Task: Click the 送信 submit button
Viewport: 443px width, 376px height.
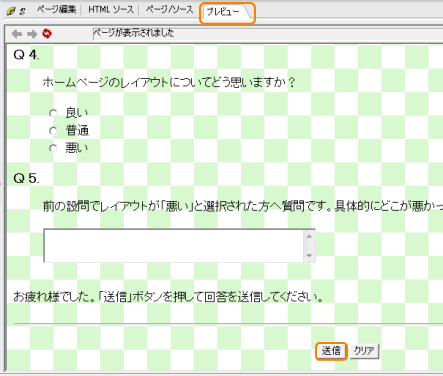Action: [331, 351]
